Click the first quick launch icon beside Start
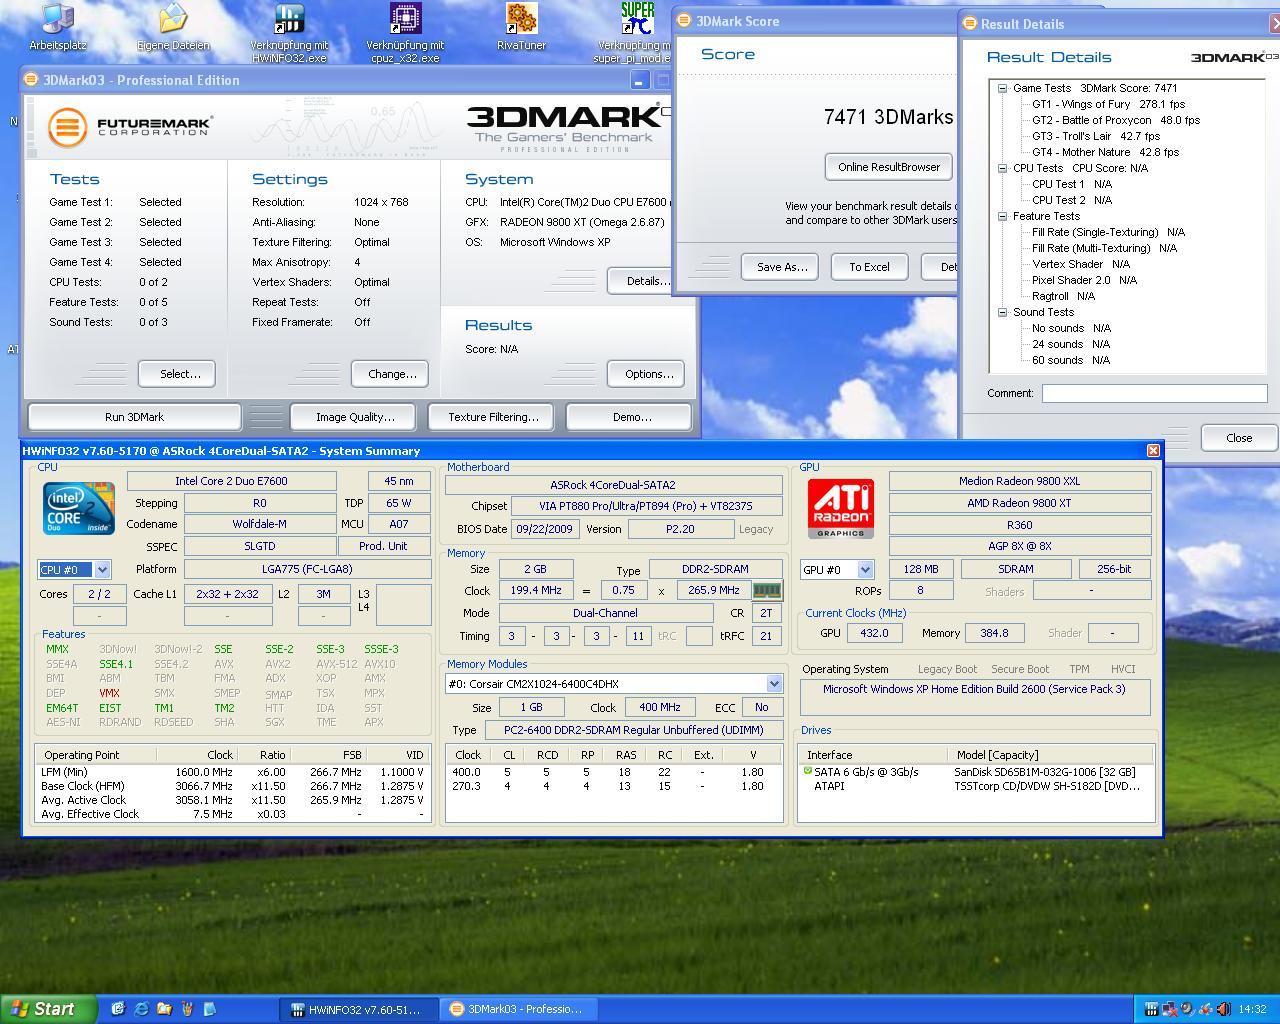Screen dimensions: 1280x1024 [118, 1009]
